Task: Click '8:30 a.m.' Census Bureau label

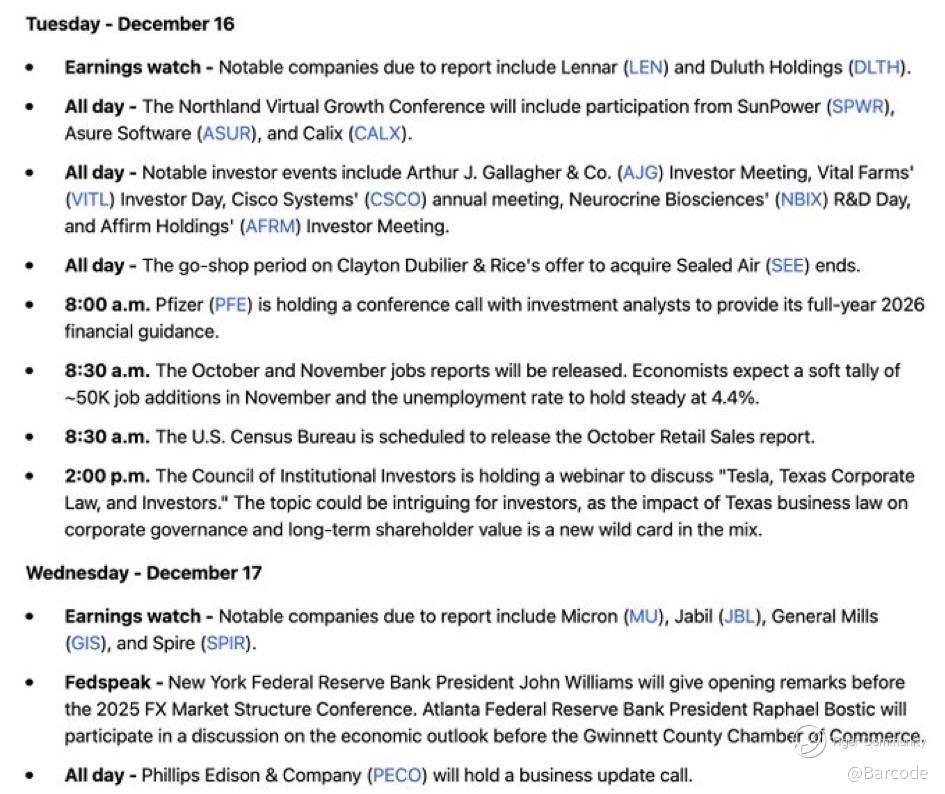Action: click(x=107, y=436)
